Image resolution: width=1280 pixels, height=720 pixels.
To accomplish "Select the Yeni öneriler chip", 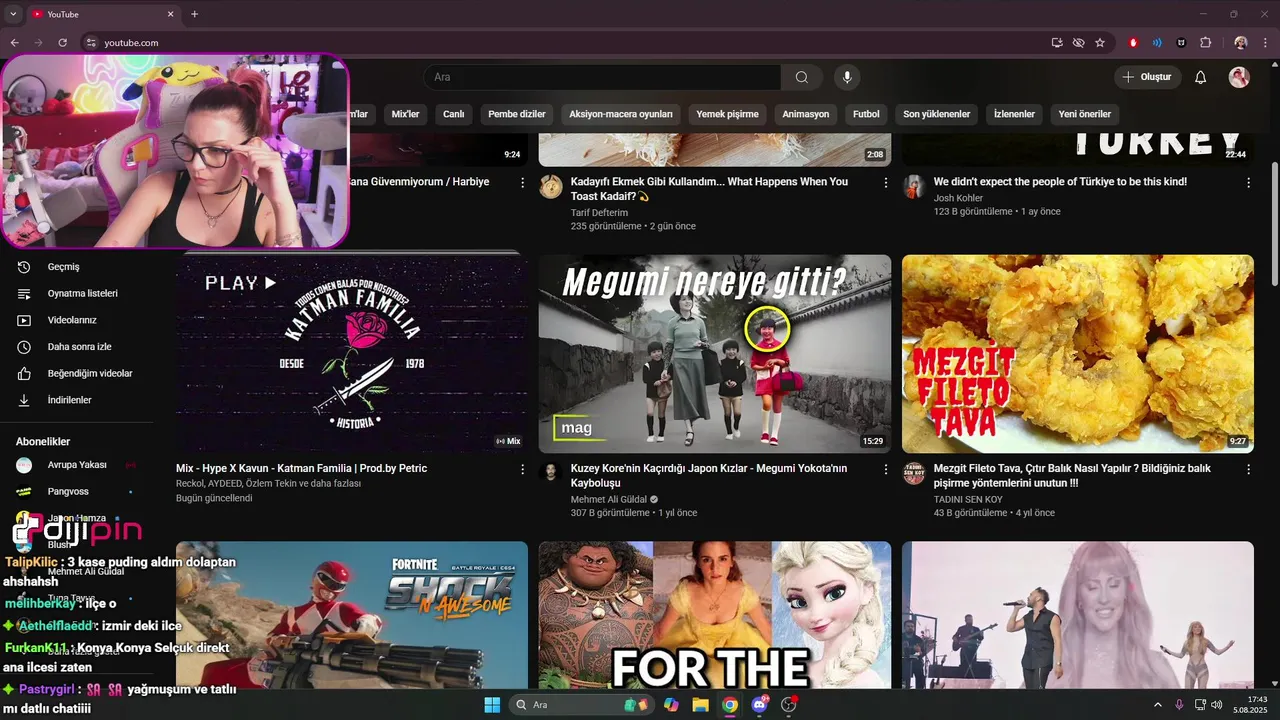I will pos(1085,114).
